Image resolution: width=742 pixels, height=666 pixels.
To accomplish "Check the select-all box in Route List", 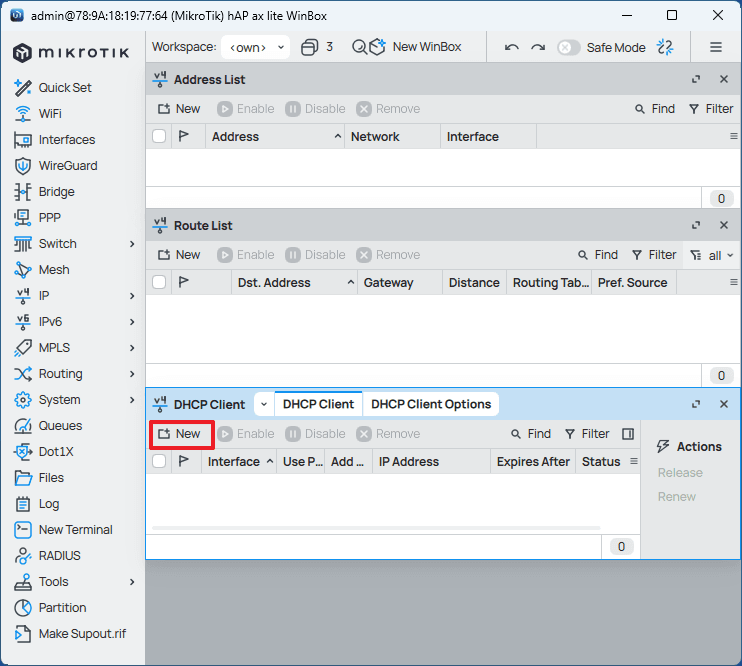I will 159,283.
